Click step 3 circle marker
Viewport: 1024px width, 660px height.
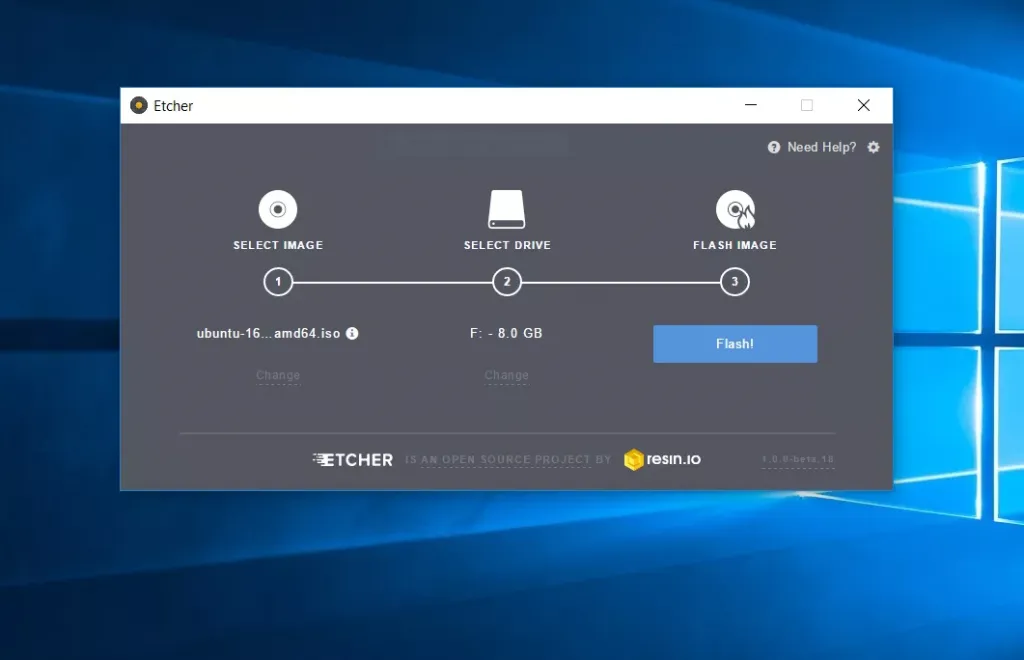click(735, 282)
